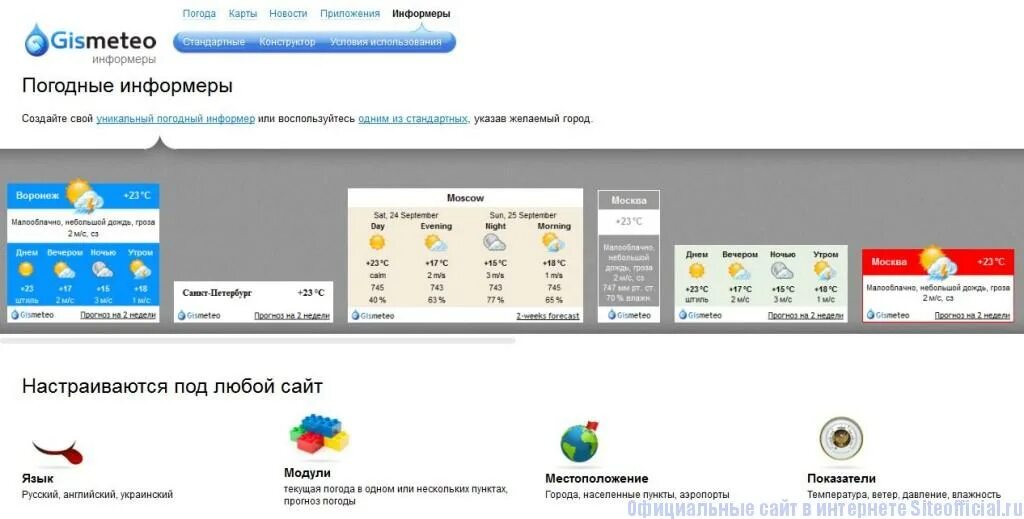Click the Moscow widget Morning weather icon

click(553, 243)
